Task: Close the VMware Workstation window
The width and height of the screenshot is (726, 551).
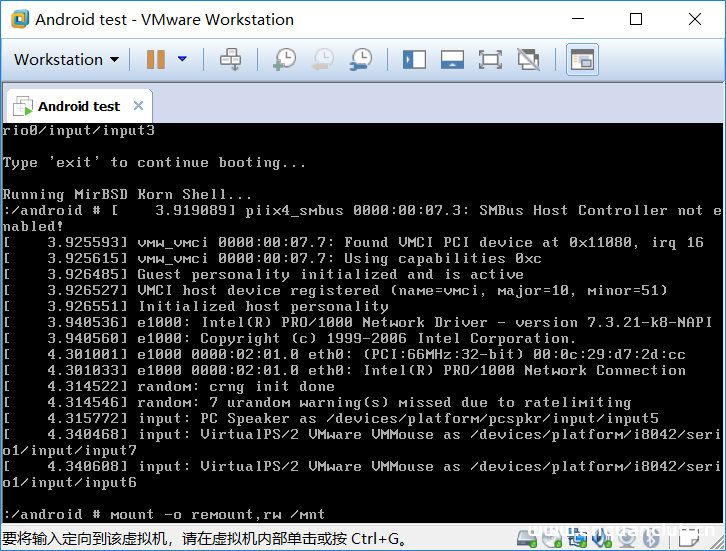Action: [x=695, y=19]
